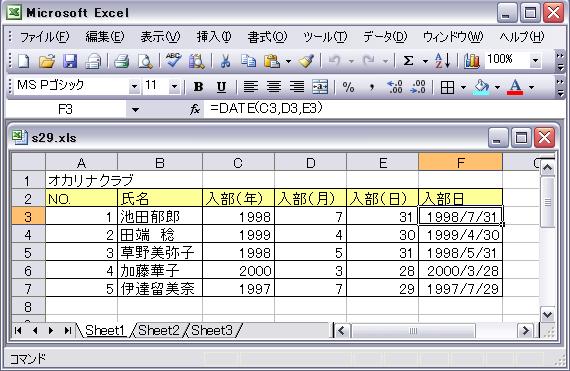570x371 pixels.
Task: Select cell containing 池田郁郎
Action: (x=160, y=217)
